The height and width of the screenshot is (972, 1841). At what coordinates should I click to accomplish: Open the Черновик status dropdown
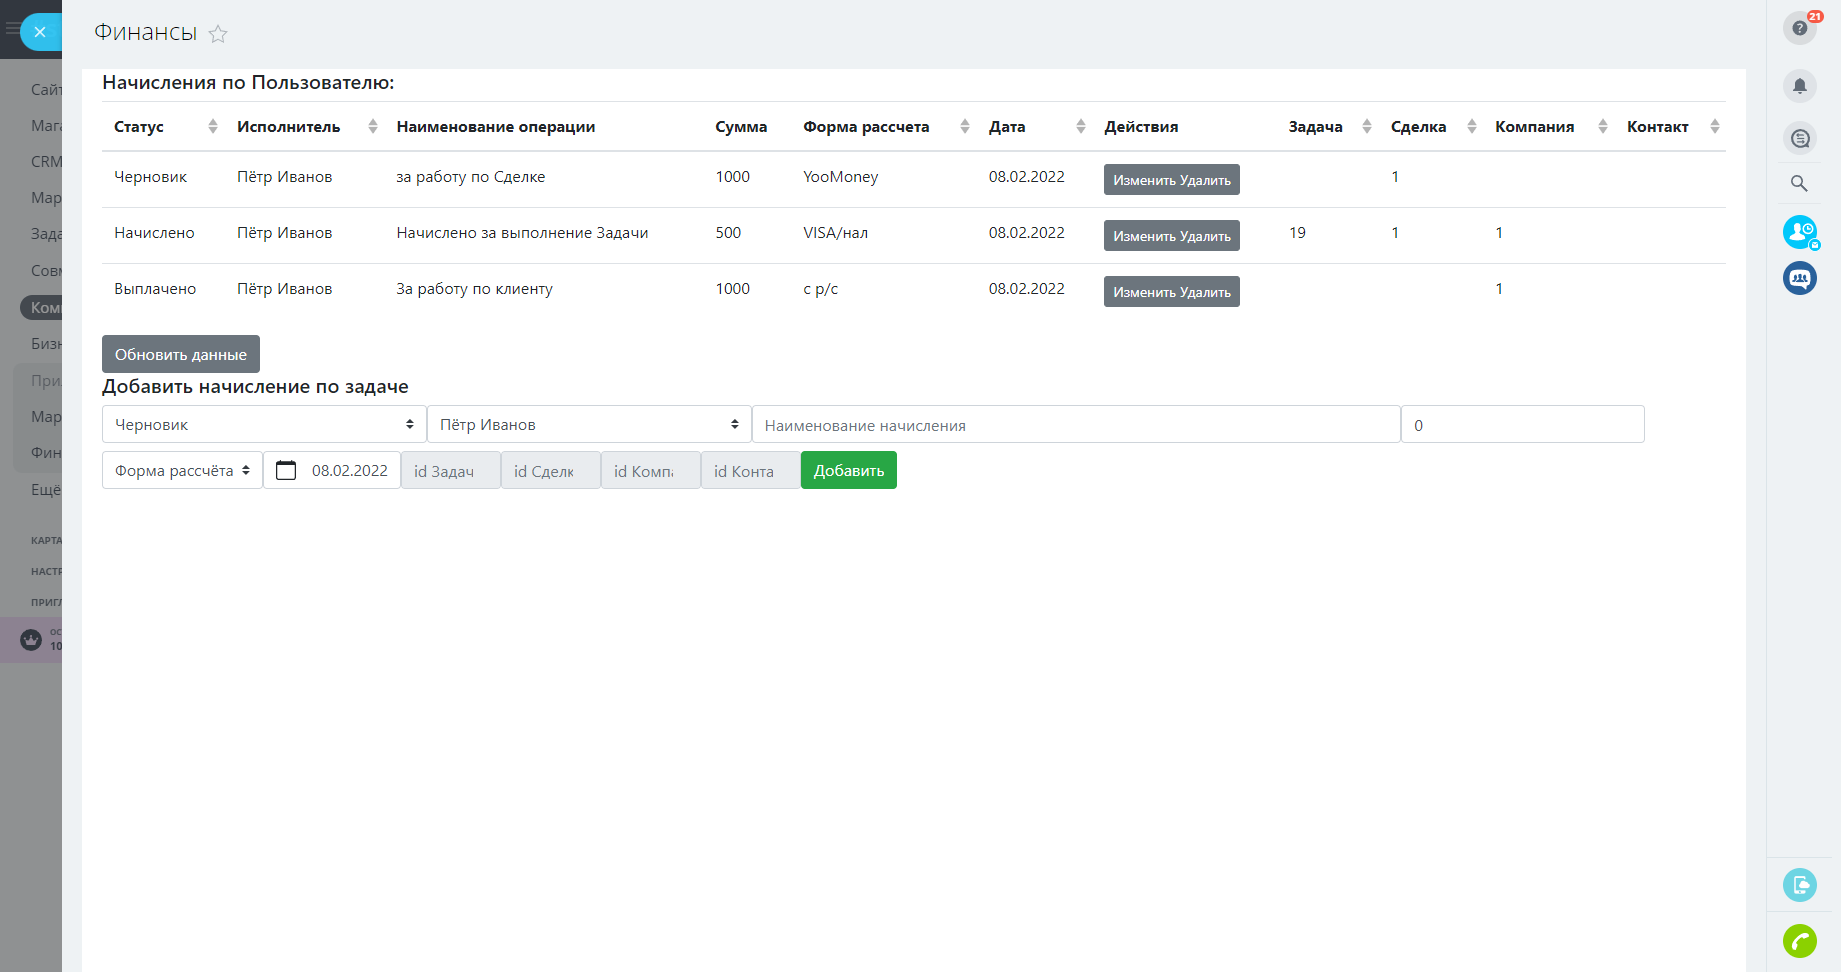pos(264,424)
